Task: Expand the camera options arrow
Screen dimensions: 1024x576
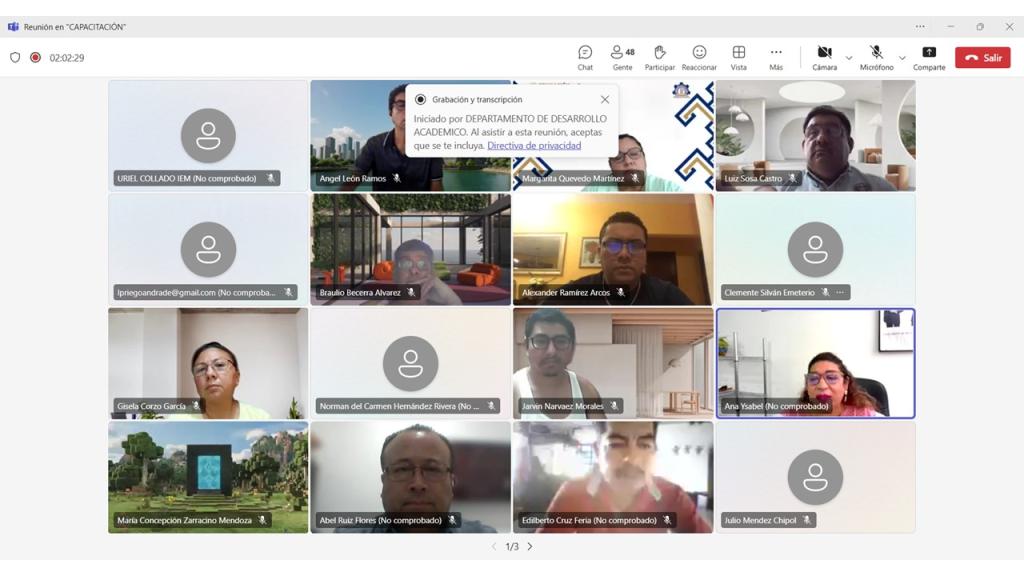Action: point(849,58)
